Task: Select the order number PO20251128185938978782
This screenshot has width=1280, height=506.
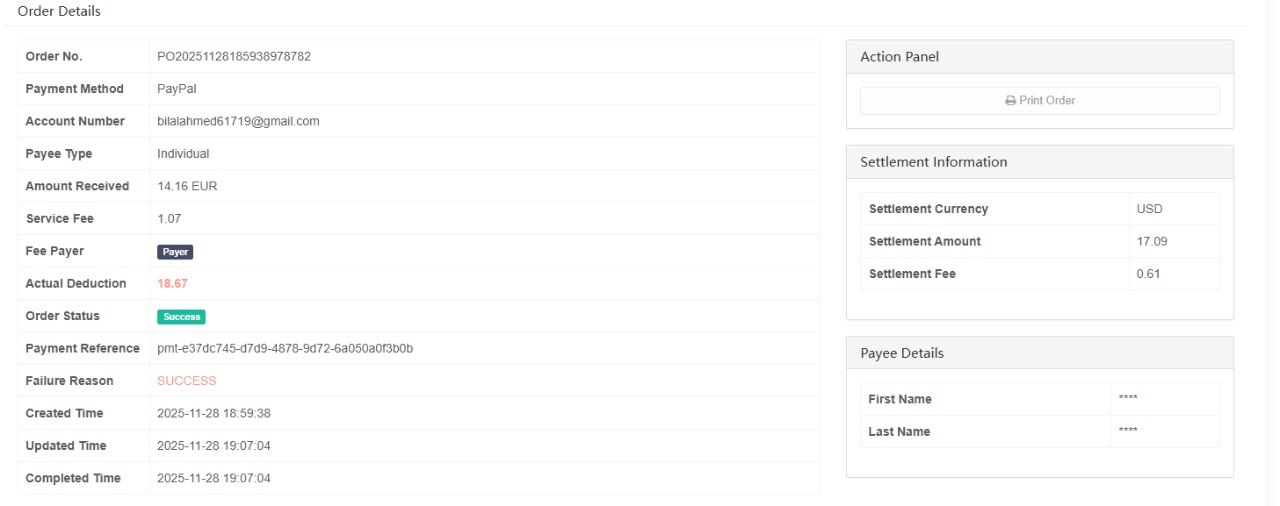Action: coord(234,57)
